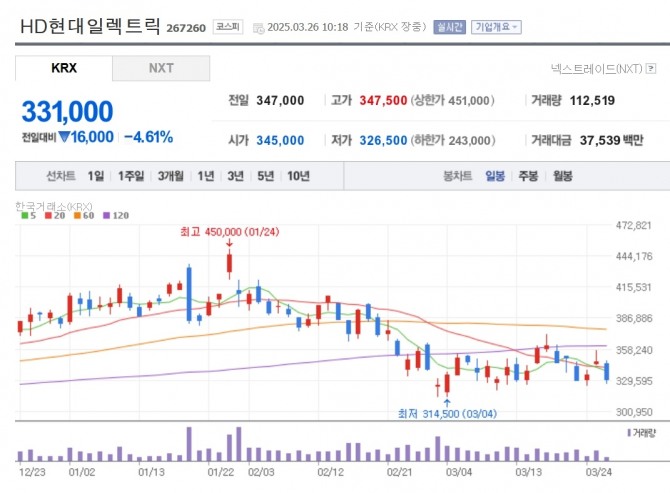
Task: Click the 12/23 date axis label
Action: (x=32, y=472)
